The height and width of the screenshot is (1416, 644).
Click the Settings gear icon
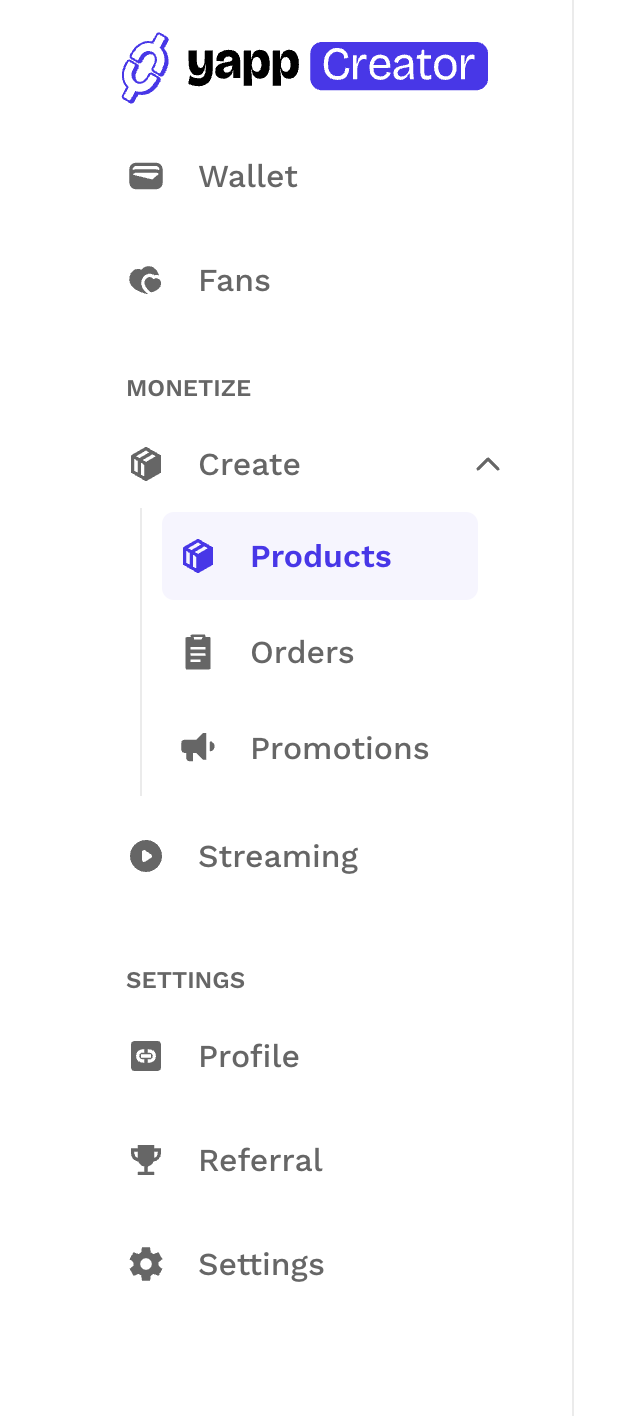coord(146,1265)
